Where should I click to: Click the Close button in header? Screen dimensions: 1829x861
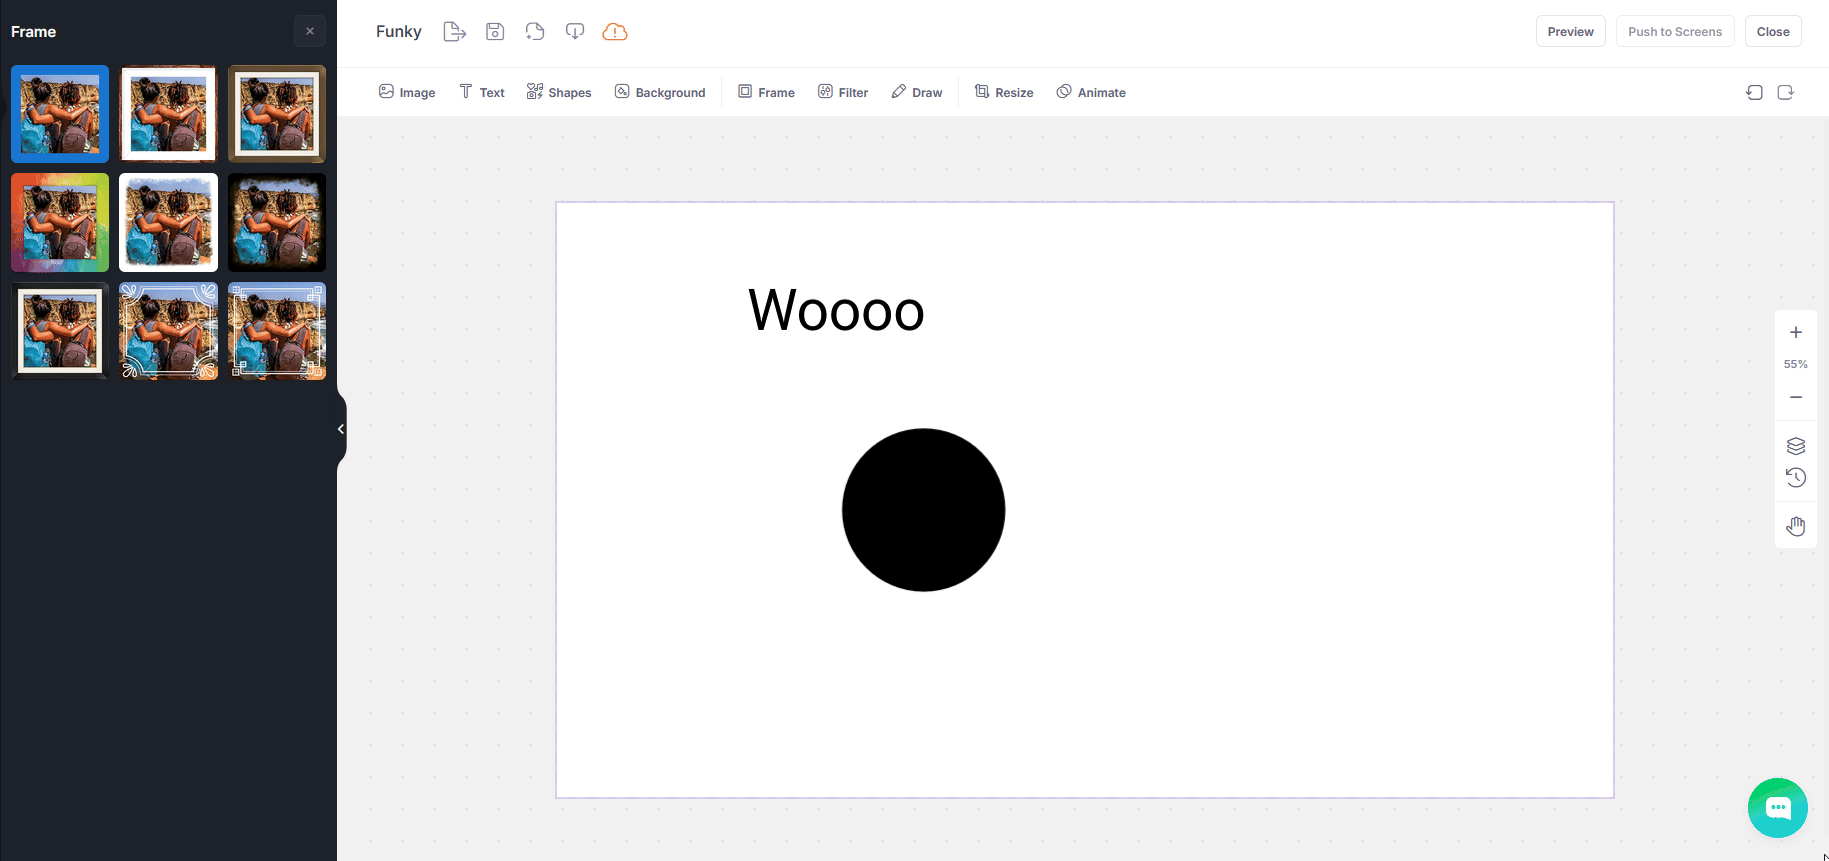coord(1773,32)
